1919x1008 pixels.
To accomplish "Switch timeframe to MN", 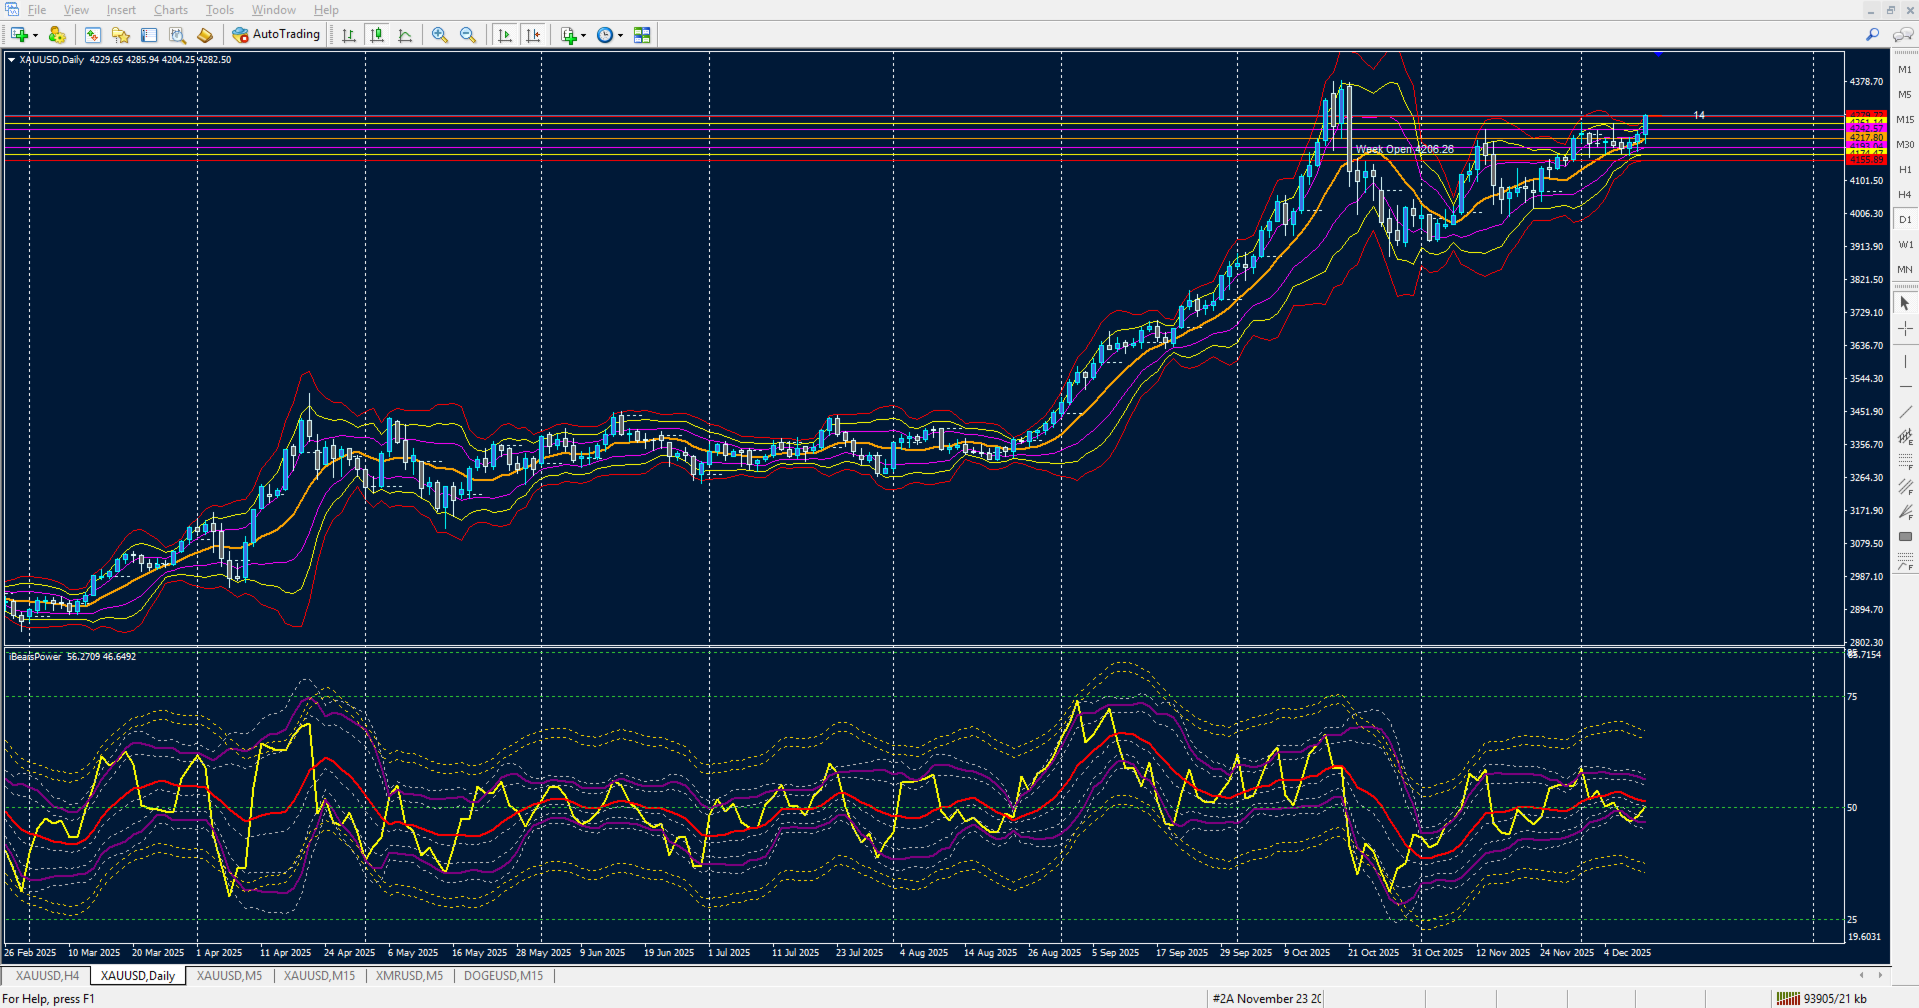I will point(1905,270).
